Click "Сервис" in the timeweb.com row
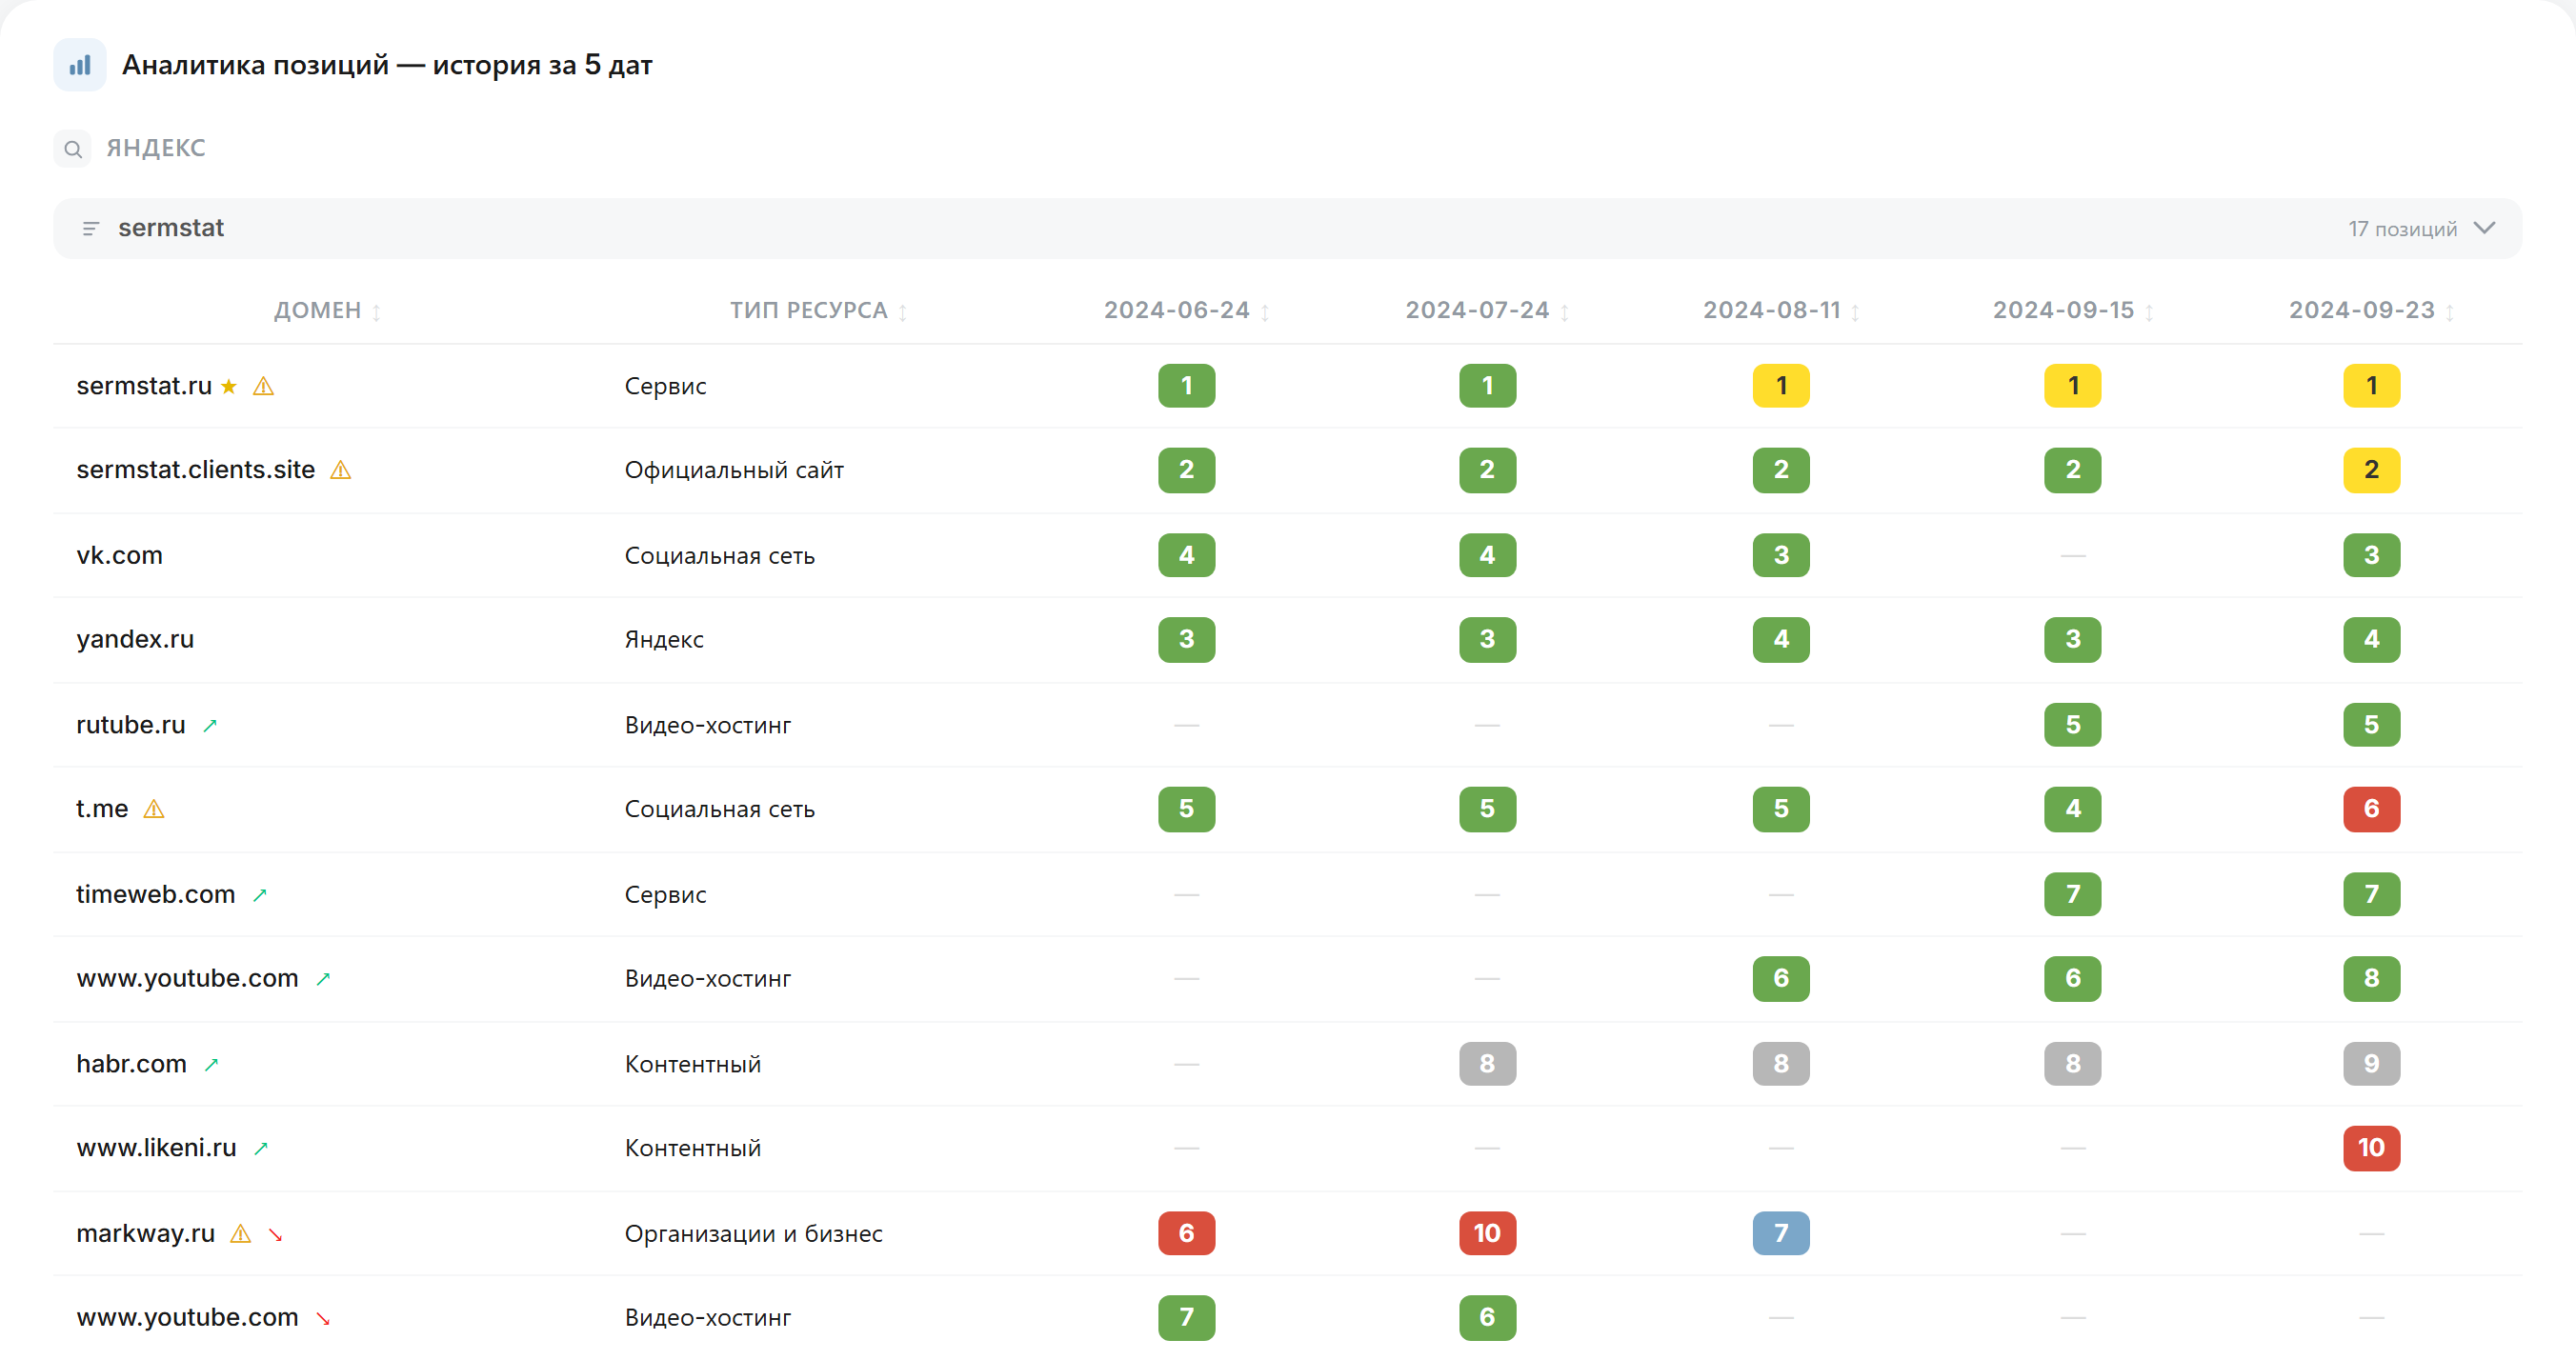The width and height of the screenshot is (2576, 1360). coord(665,895)
